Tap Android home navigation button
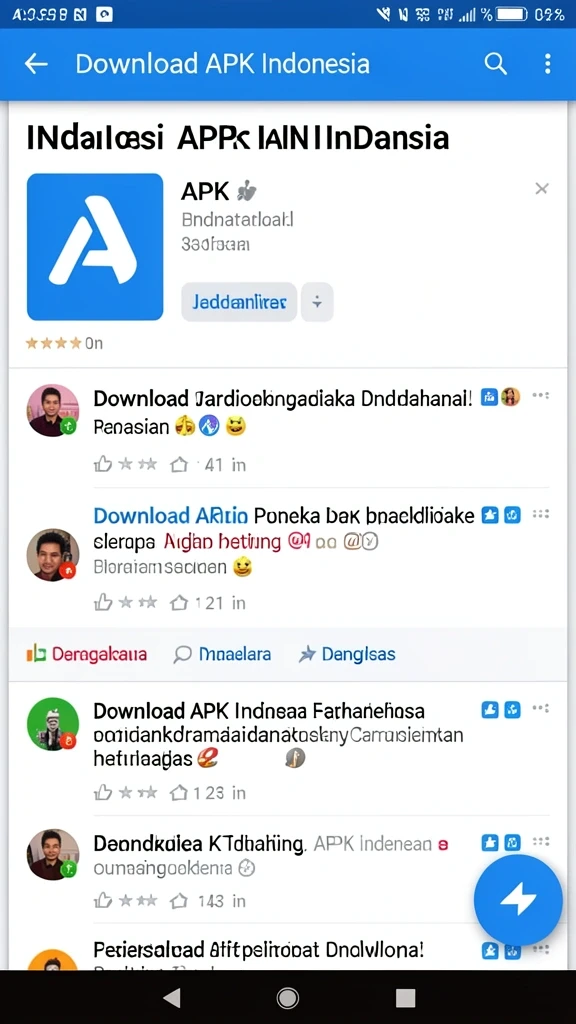The image size is (576, 1024). (x=287, y=997)
